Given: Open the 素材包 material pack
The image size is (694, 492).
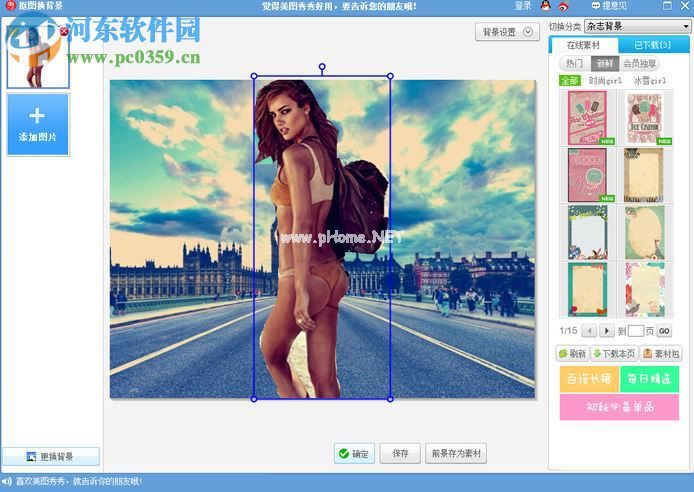Looking at the screenshot, I should (661, 353).
